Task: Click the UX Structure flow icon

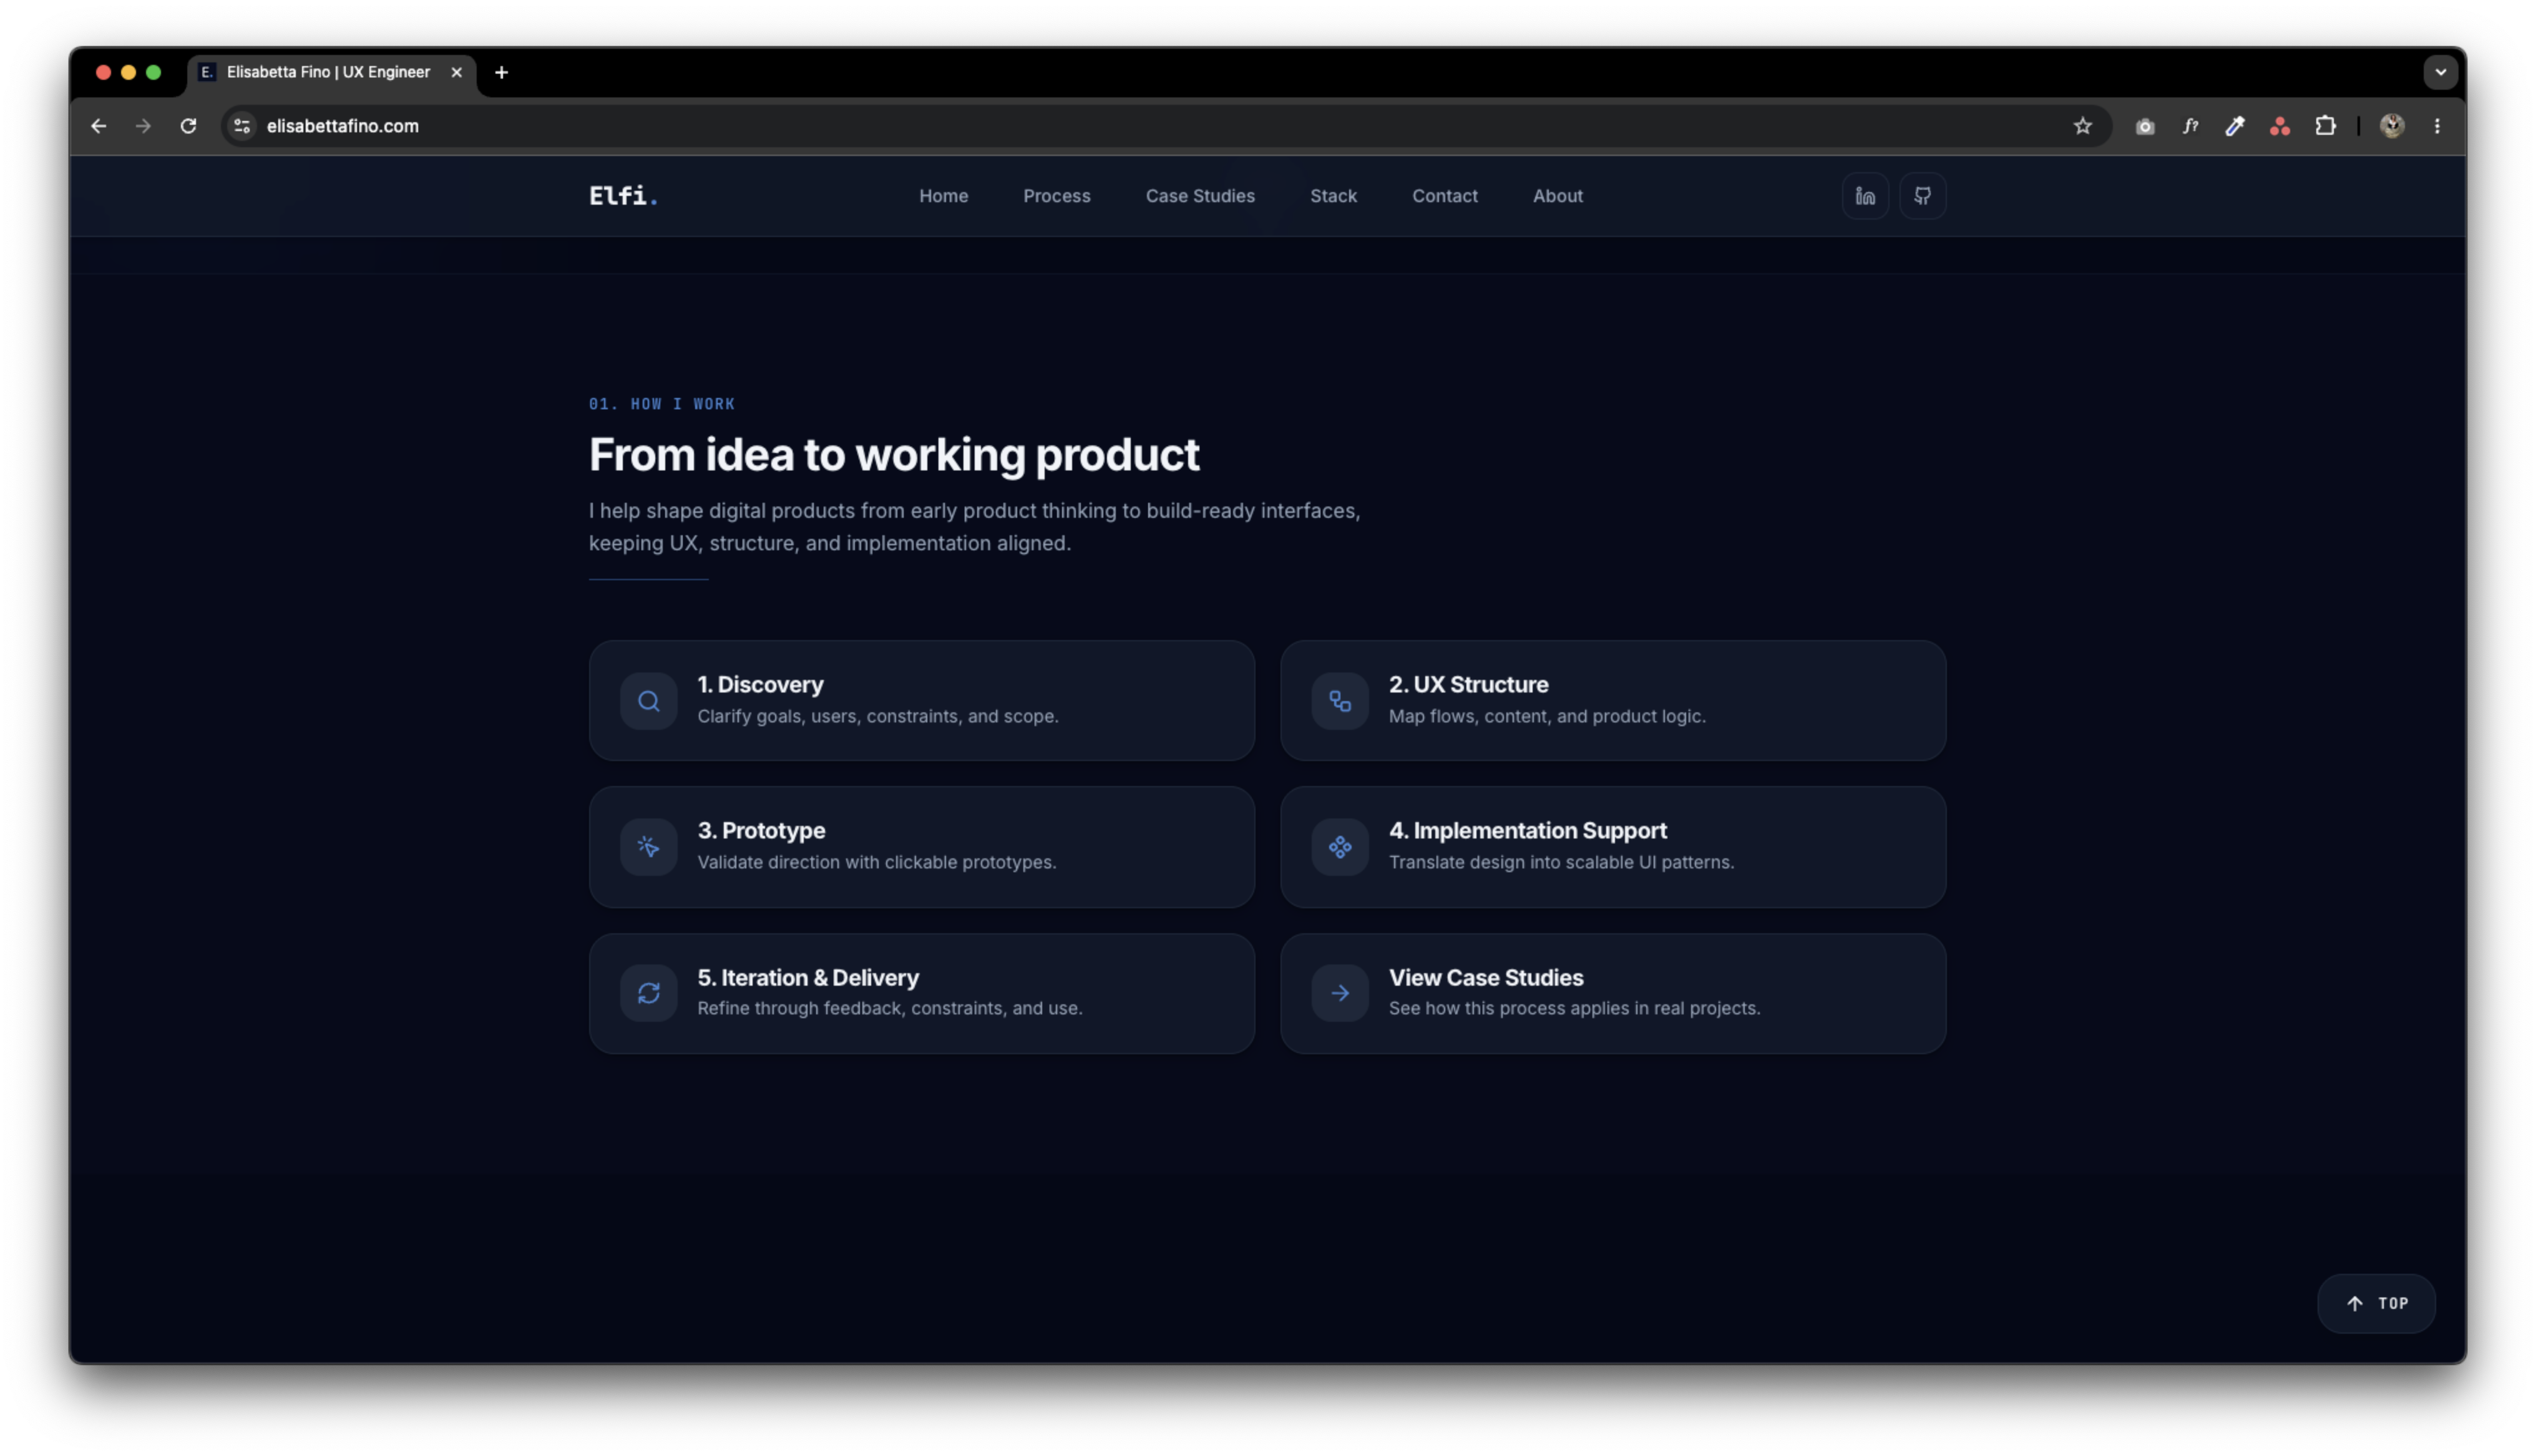Action: tap(1340, 701)
